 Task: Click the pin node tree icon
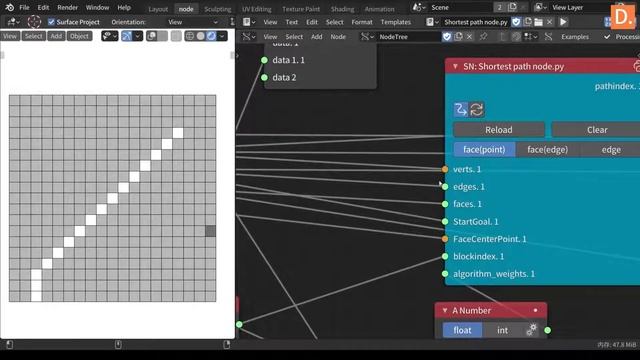[x=483, y=37]
